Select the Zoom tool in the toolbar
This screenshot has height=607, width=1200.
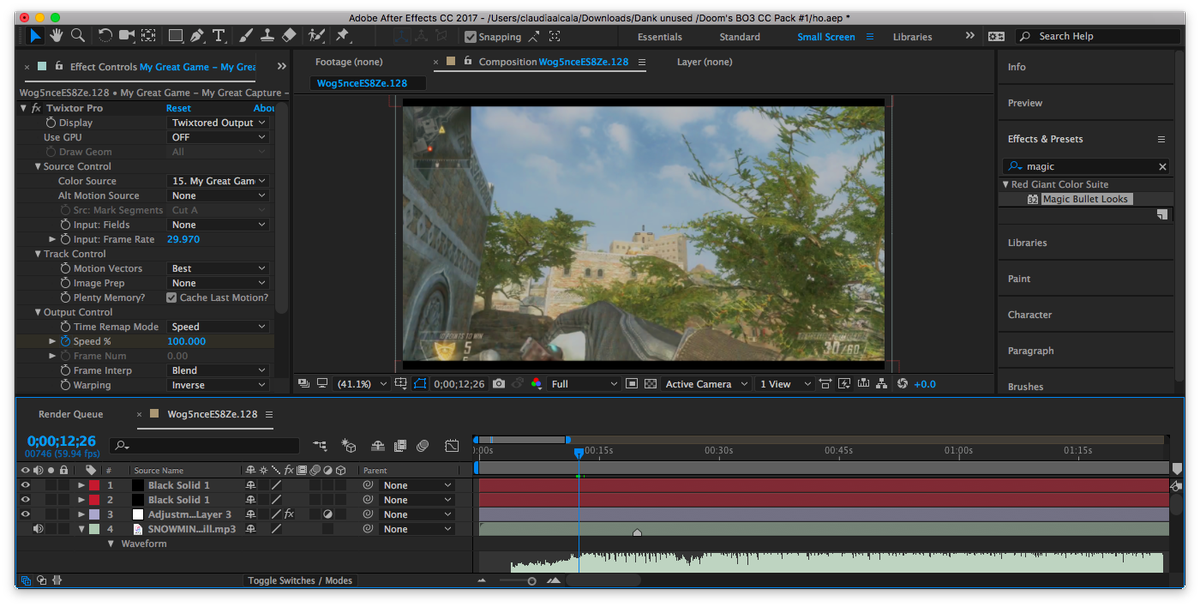(76, 36)
